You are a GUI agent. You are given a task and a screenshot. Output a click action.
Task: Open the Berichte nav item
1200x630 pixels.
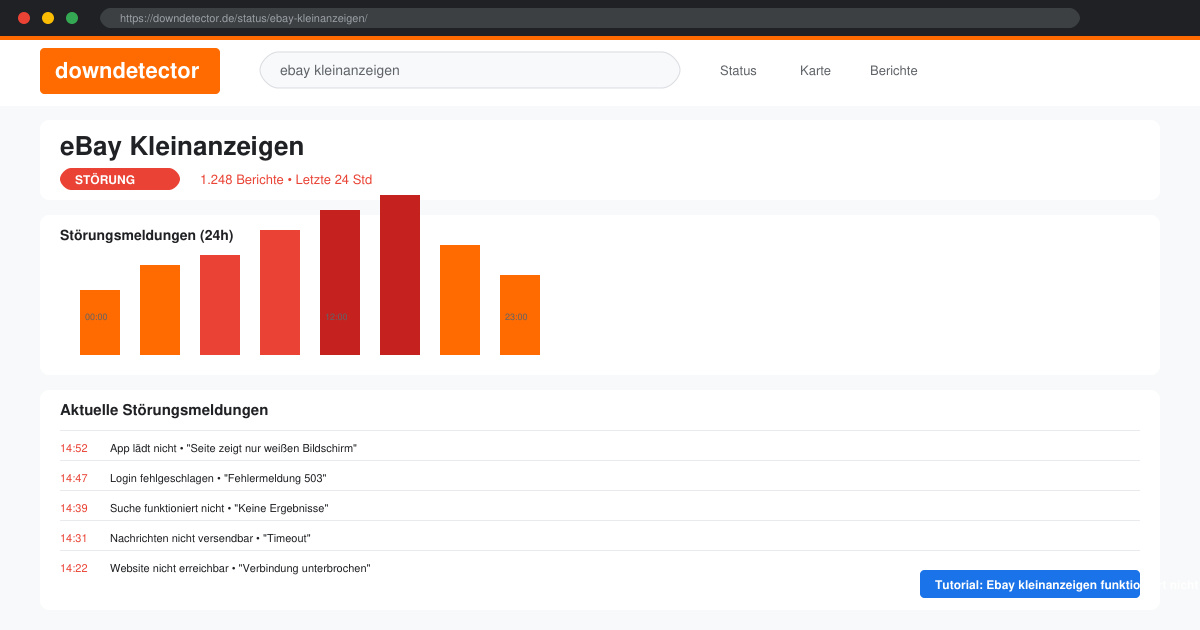coord(894,71)
